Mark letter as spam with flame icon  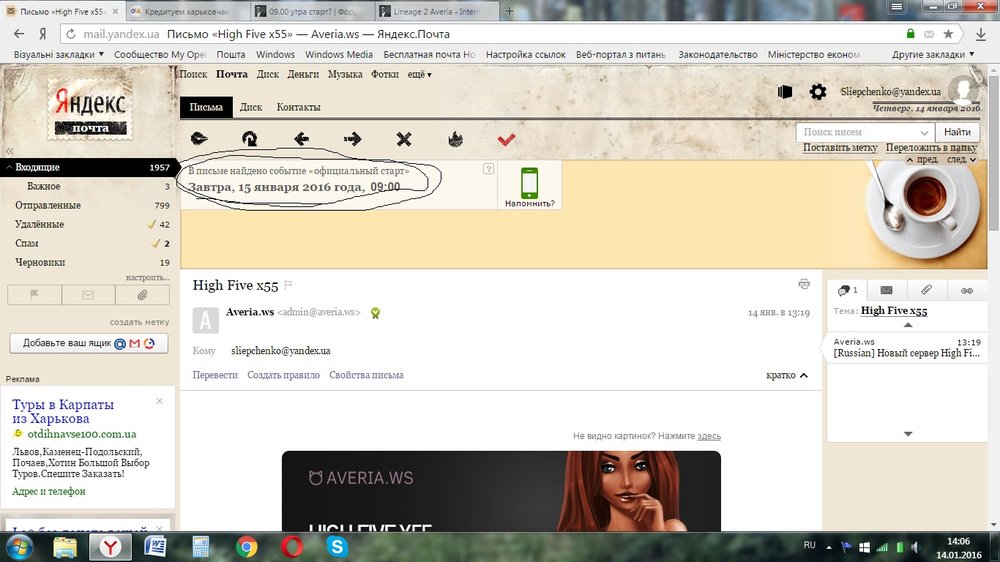click(x=455, y=139)
